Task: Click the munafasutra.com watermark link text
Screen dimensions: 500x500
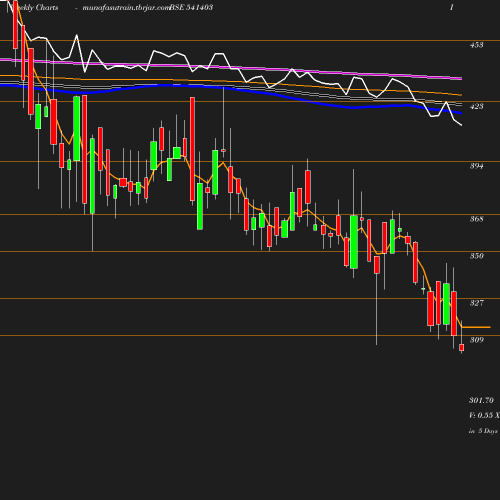Action: 126,7
